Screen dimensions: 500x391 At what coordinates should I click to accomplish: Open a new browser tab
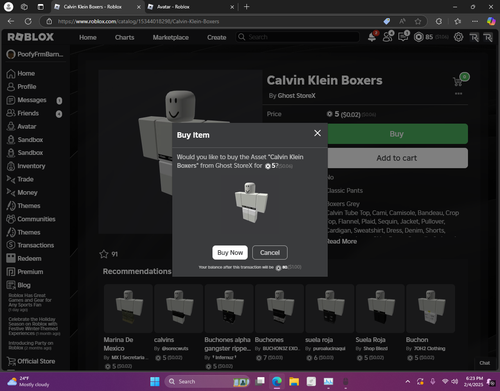click(246, 7)
